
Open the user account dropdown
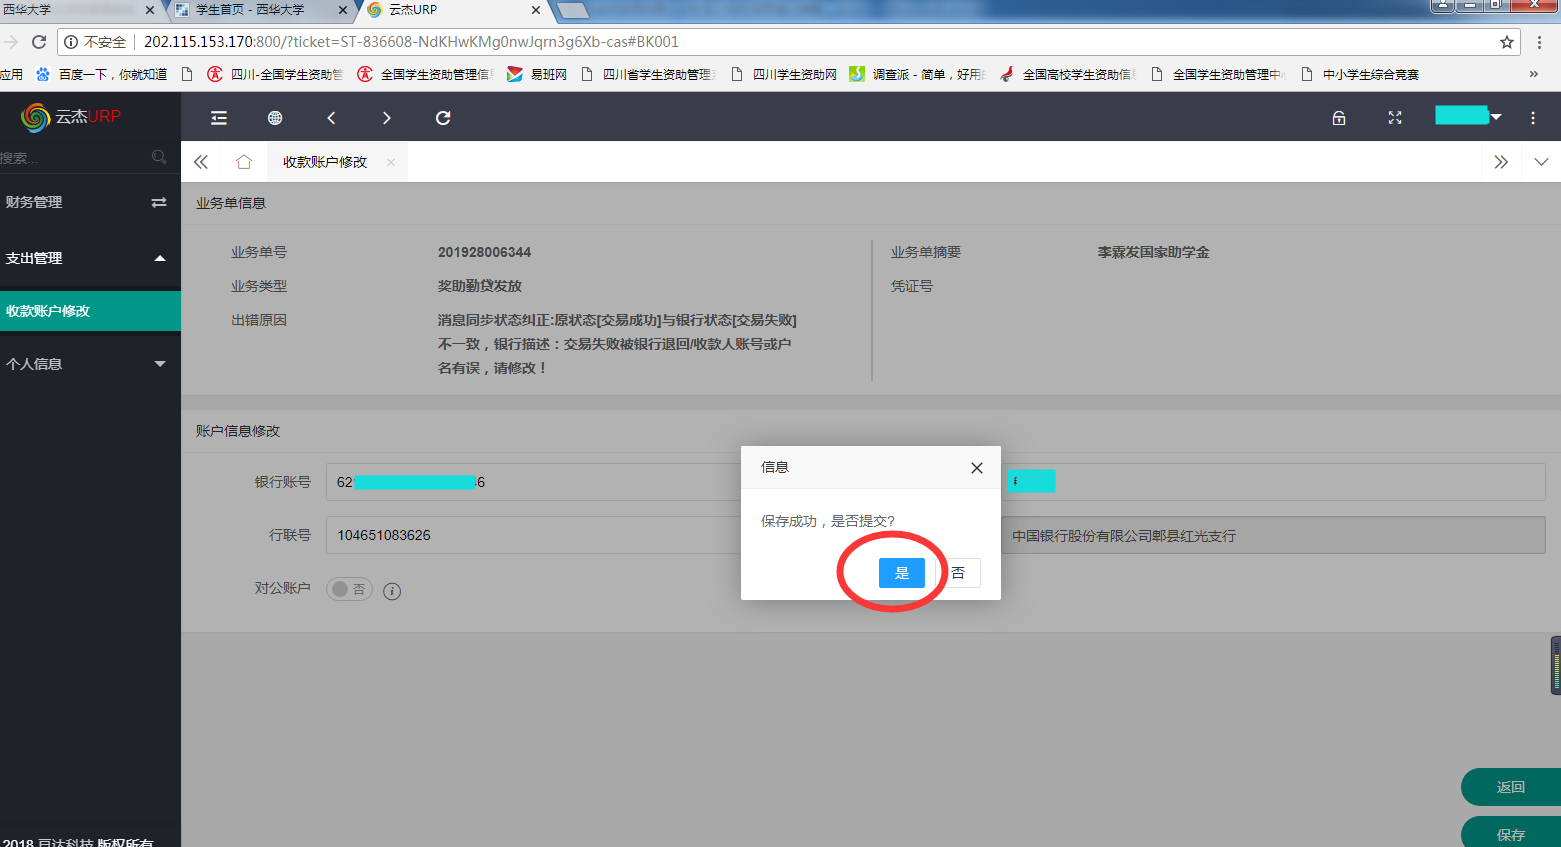(x=1468, y=116)
